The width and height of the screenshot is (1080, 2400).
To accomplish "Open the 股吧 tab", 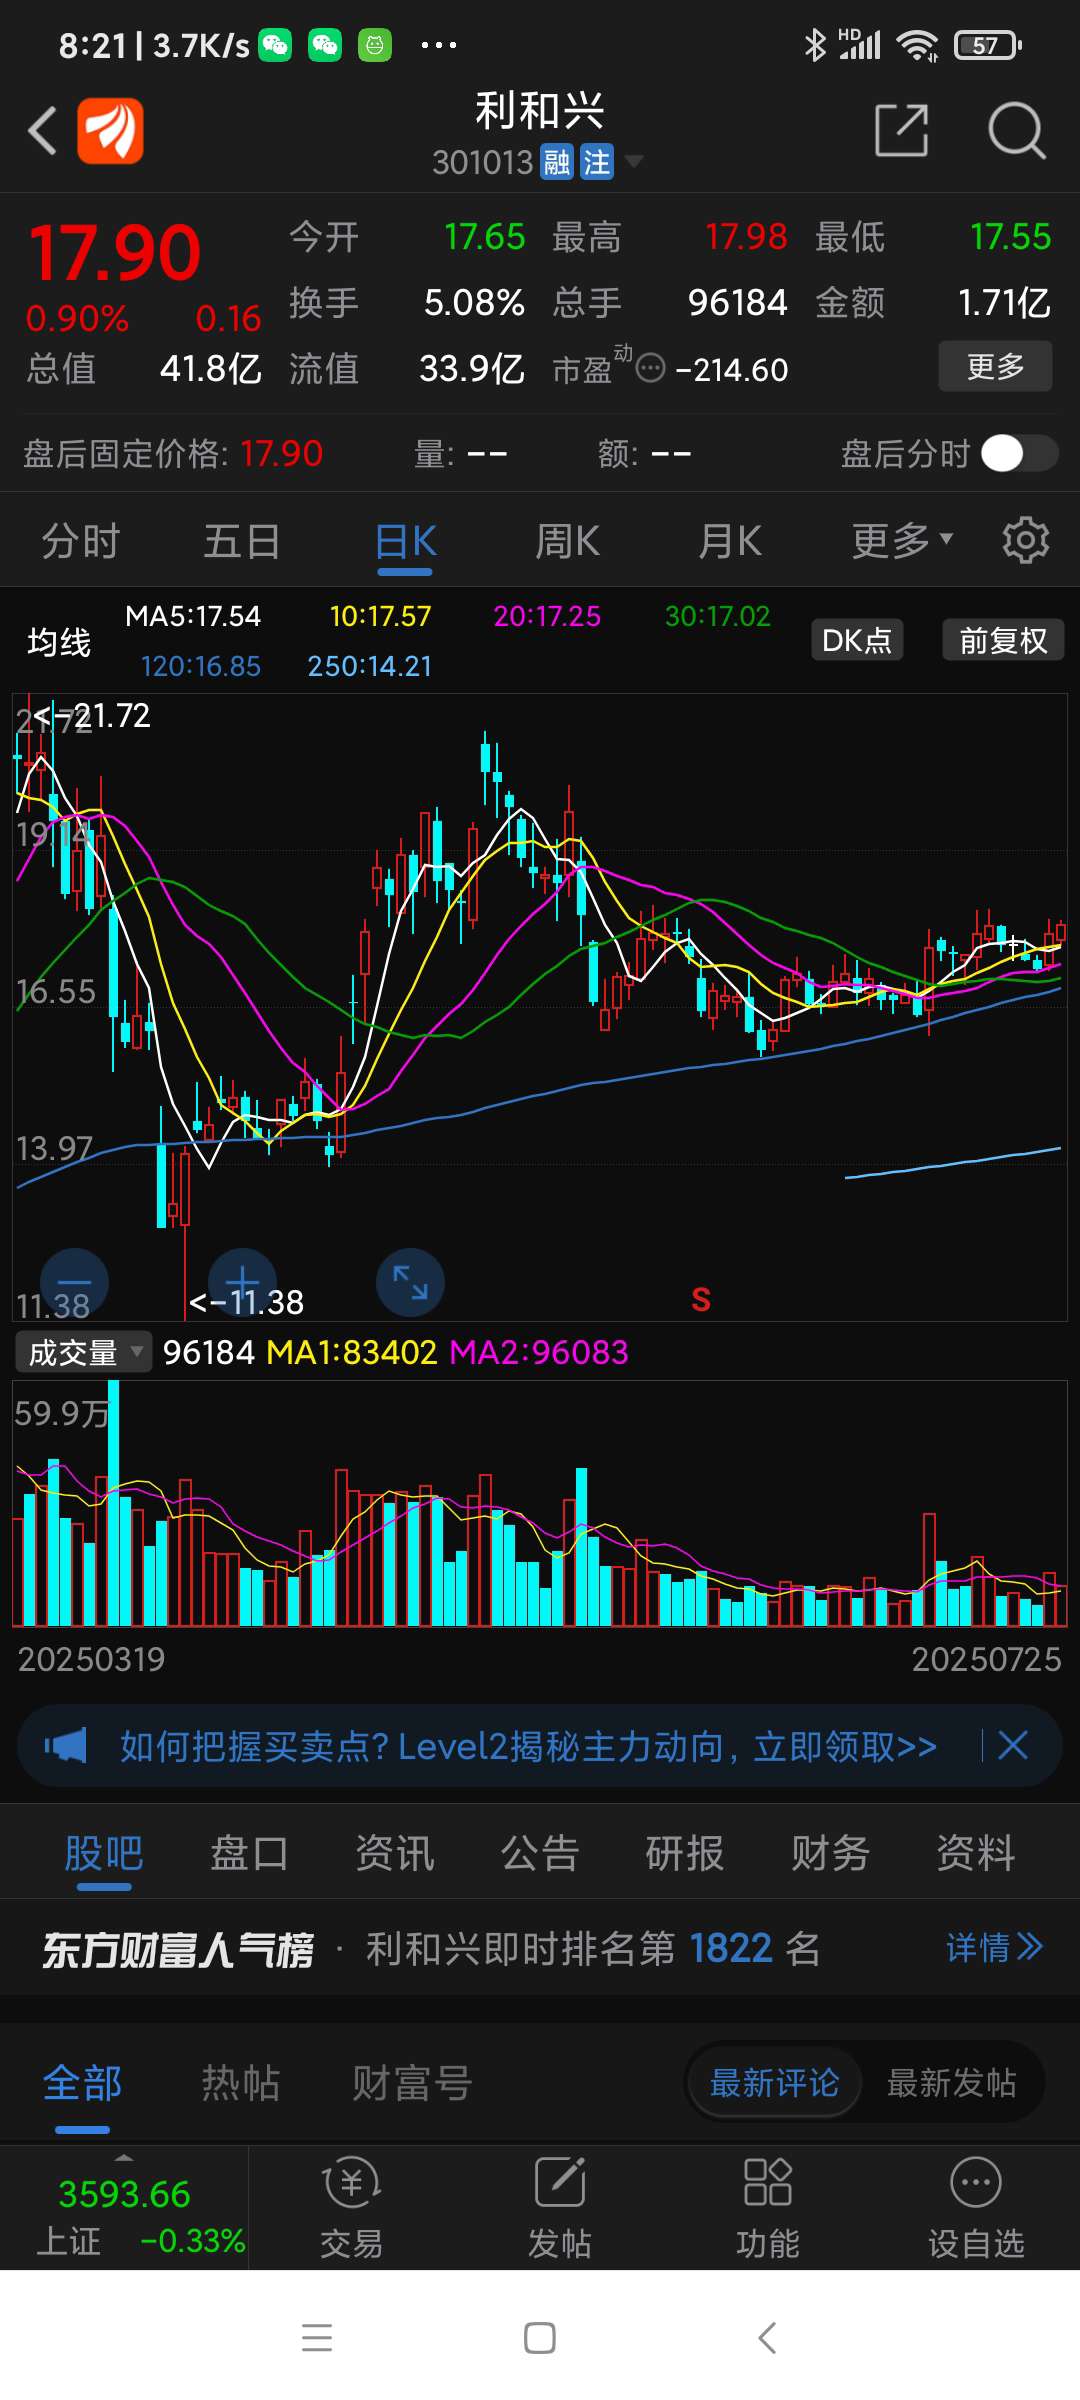I will [104, 1853].
